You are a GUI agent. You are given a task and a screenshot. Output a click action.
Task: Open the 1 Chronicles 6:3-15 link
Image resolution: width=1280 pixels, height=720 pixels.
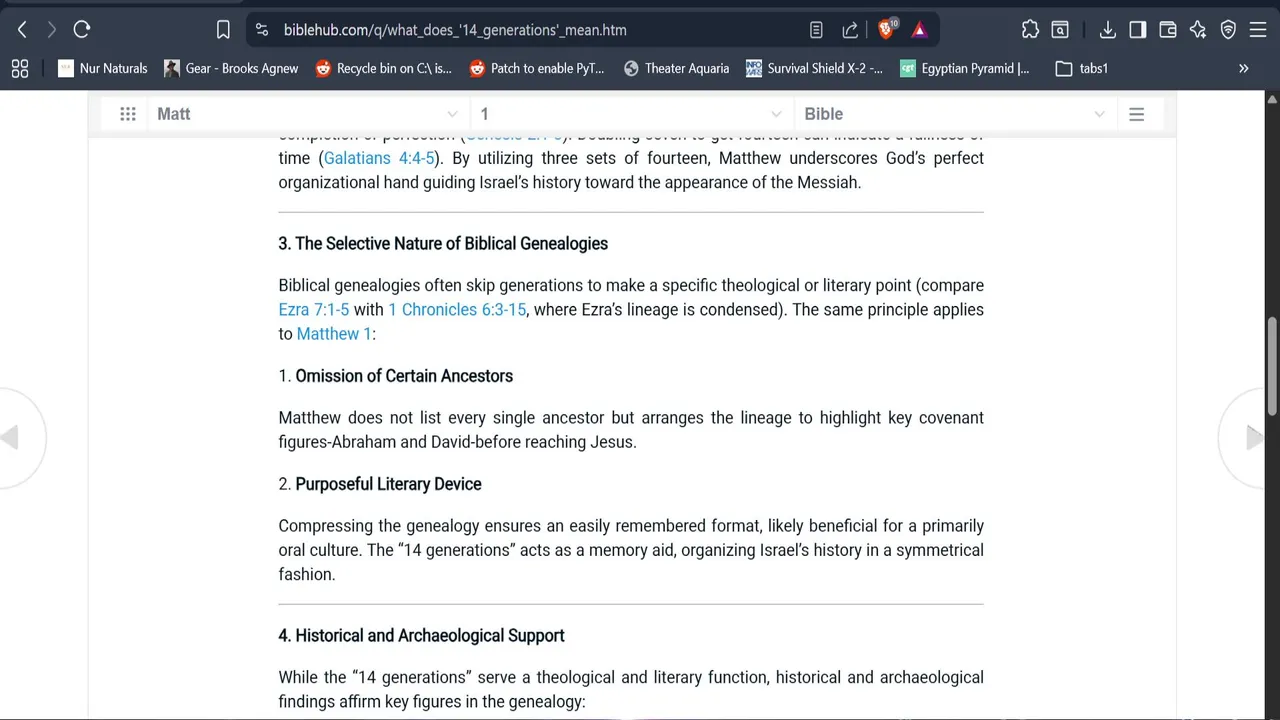pos(457,310)
